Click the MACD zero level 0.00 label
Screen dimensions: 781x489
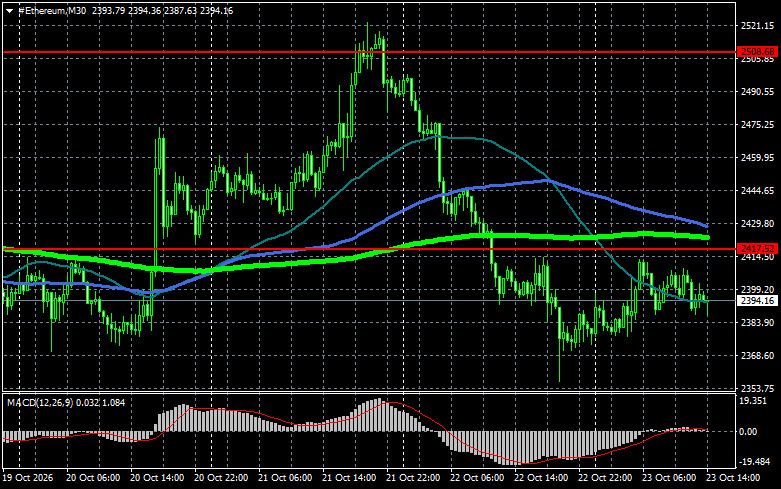click(x=748, y=432)
